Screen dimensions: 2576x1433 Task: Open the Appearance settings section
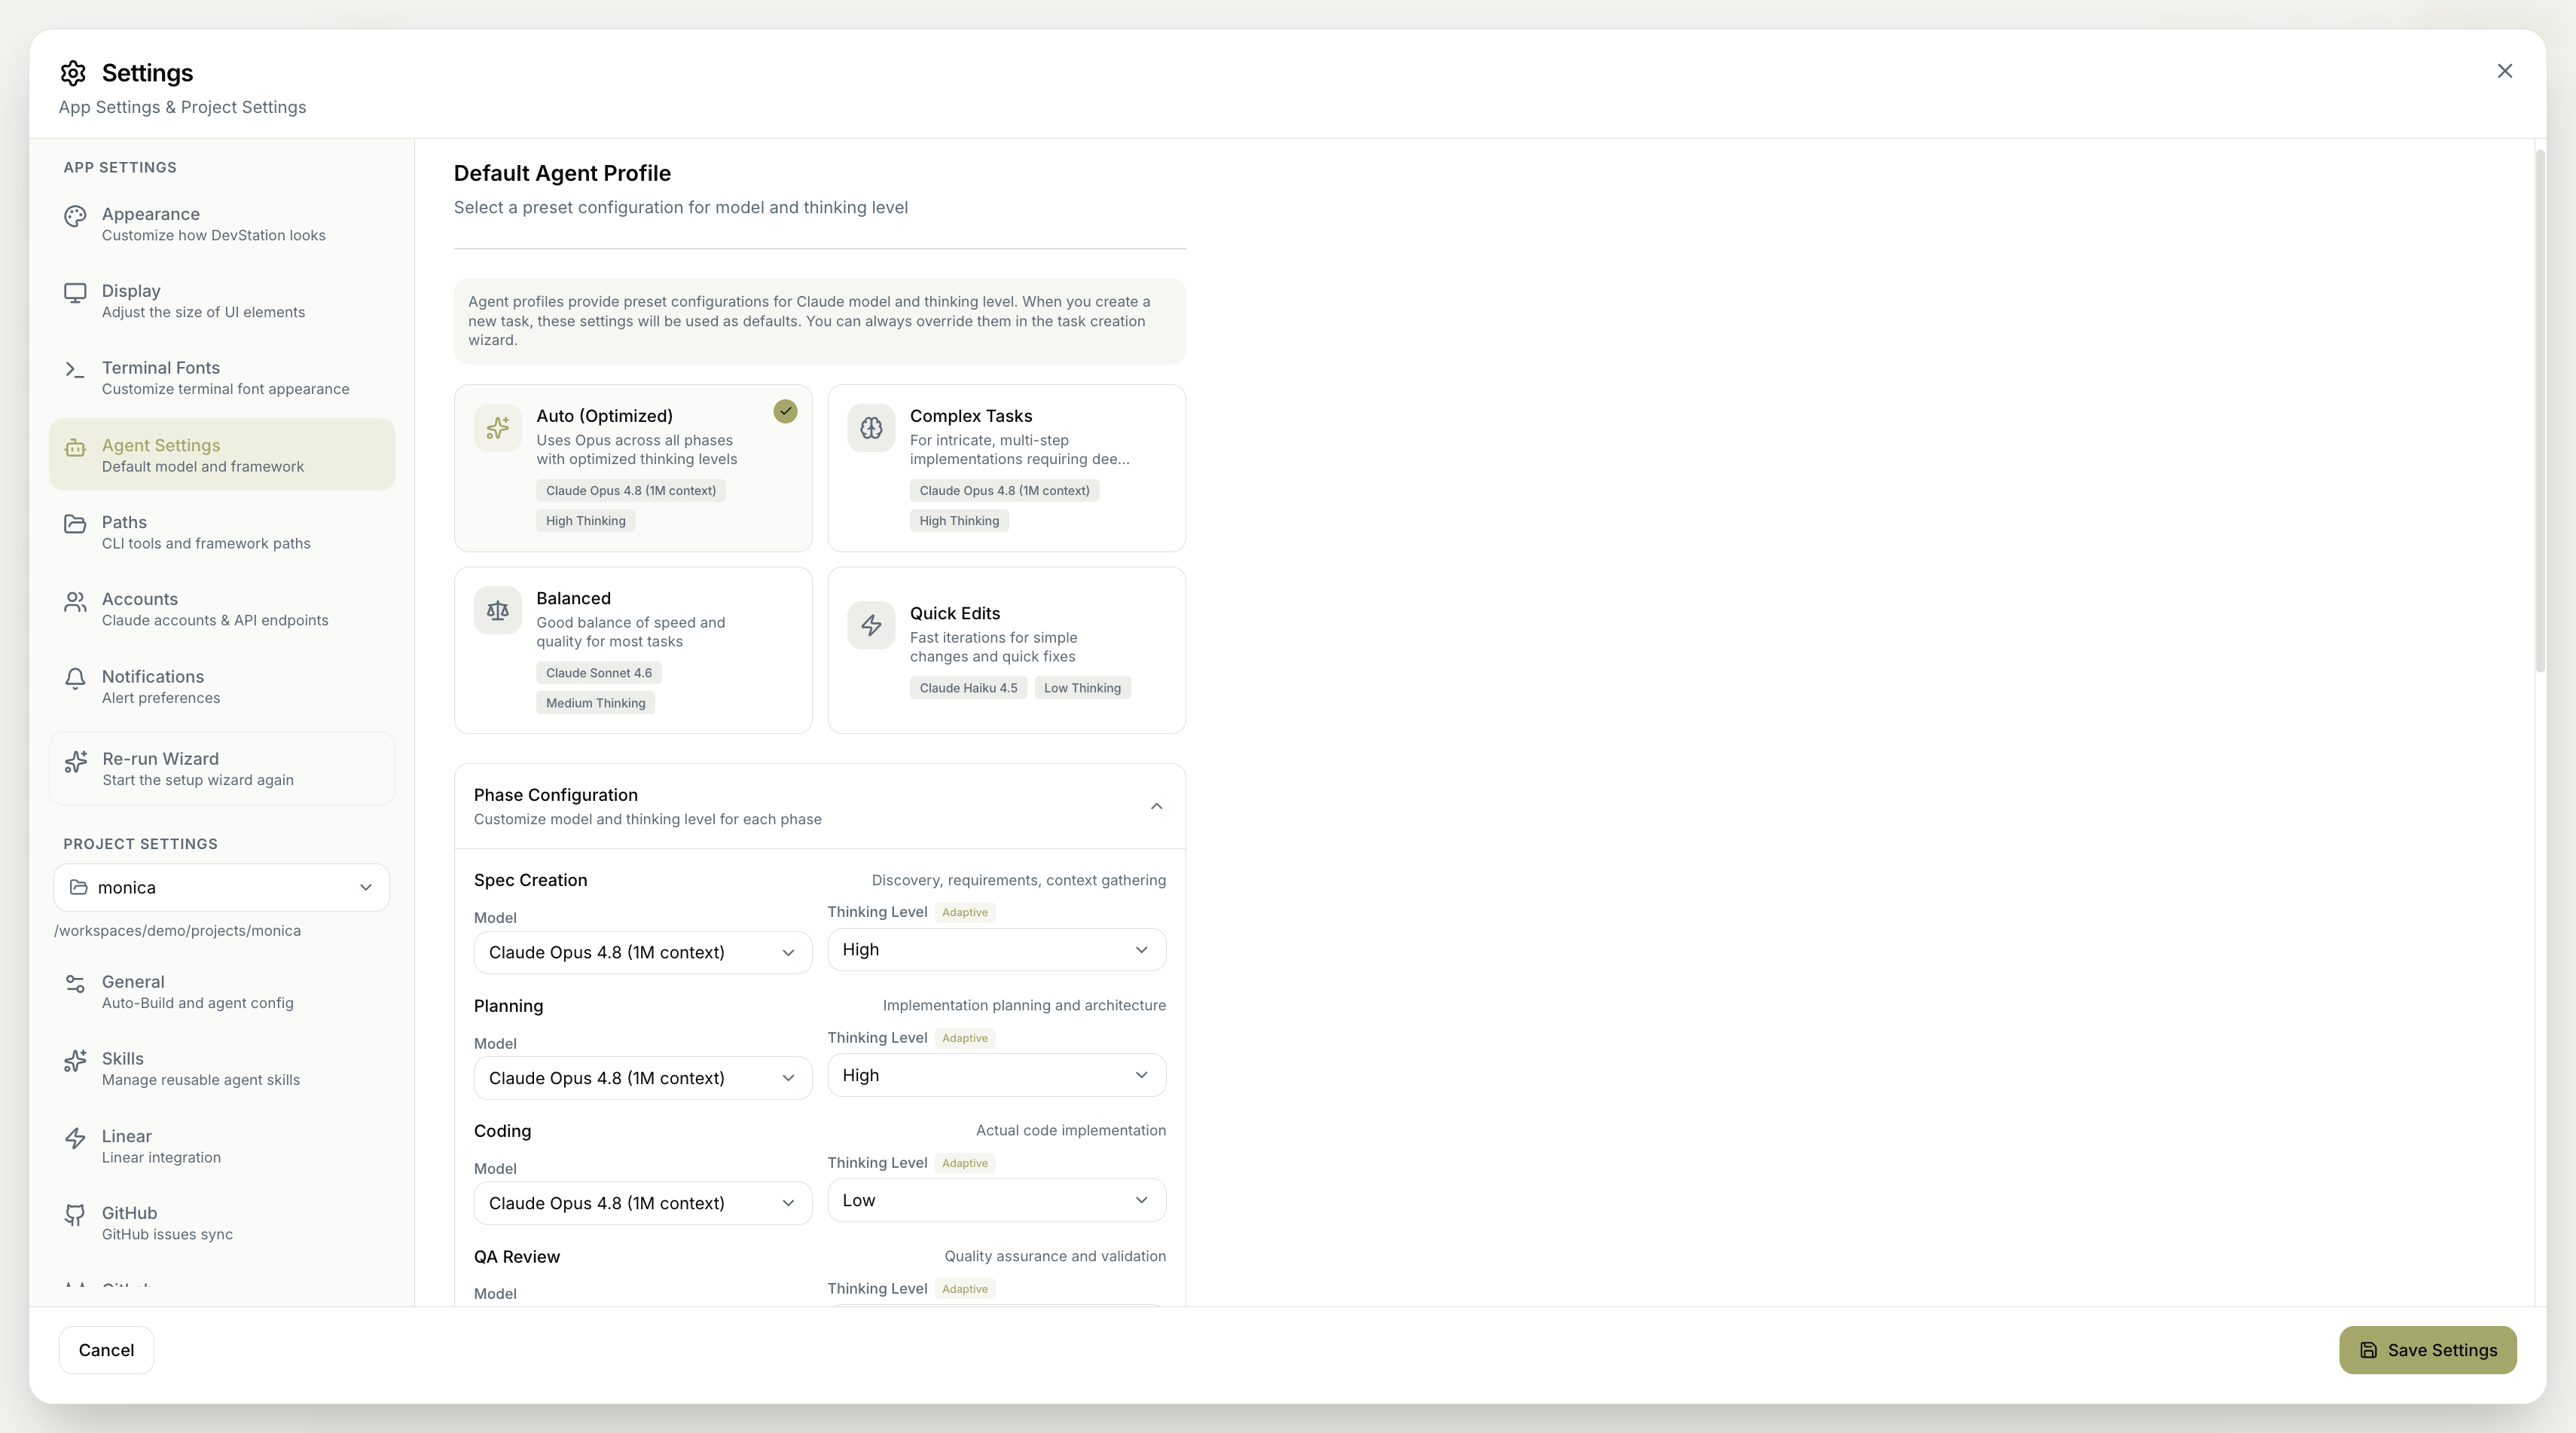tap(222, 224)
